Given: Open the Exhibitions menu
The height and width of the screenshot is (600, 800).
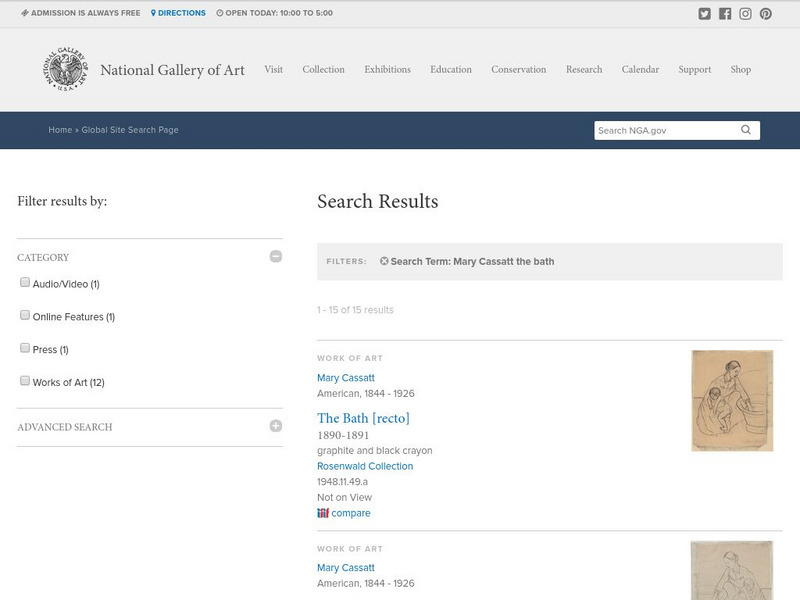Looking at the screenshot, I should [x=387, y=69].
